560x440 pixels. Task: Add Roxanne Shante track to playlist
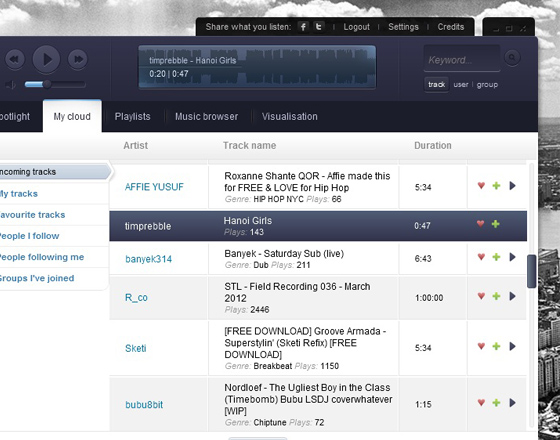point(496,185)
